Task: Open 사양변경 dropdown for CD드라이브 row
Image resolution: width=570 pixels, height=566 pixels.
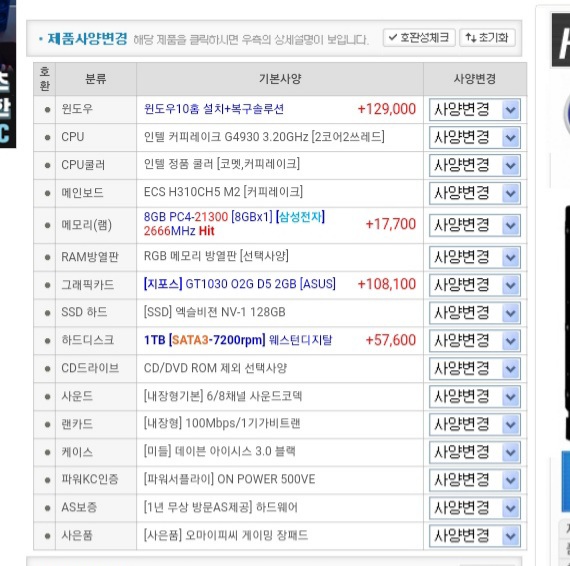Action: tap(475, 369)
